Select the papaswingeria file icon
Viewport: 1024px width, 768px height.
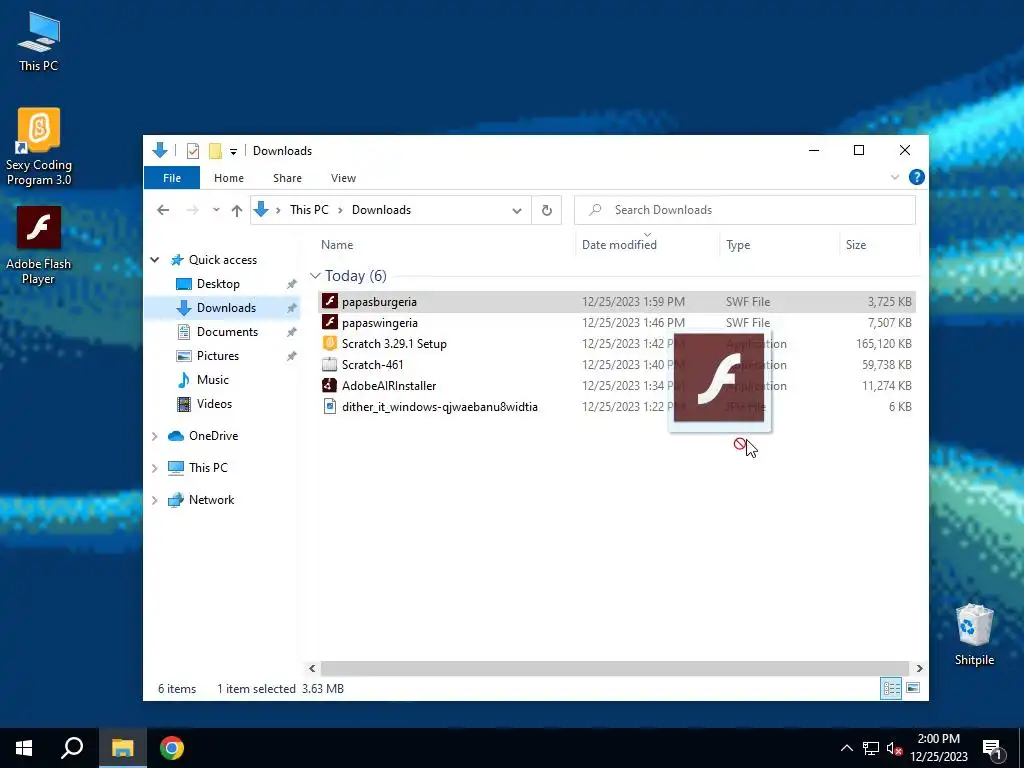click(330, 322)
